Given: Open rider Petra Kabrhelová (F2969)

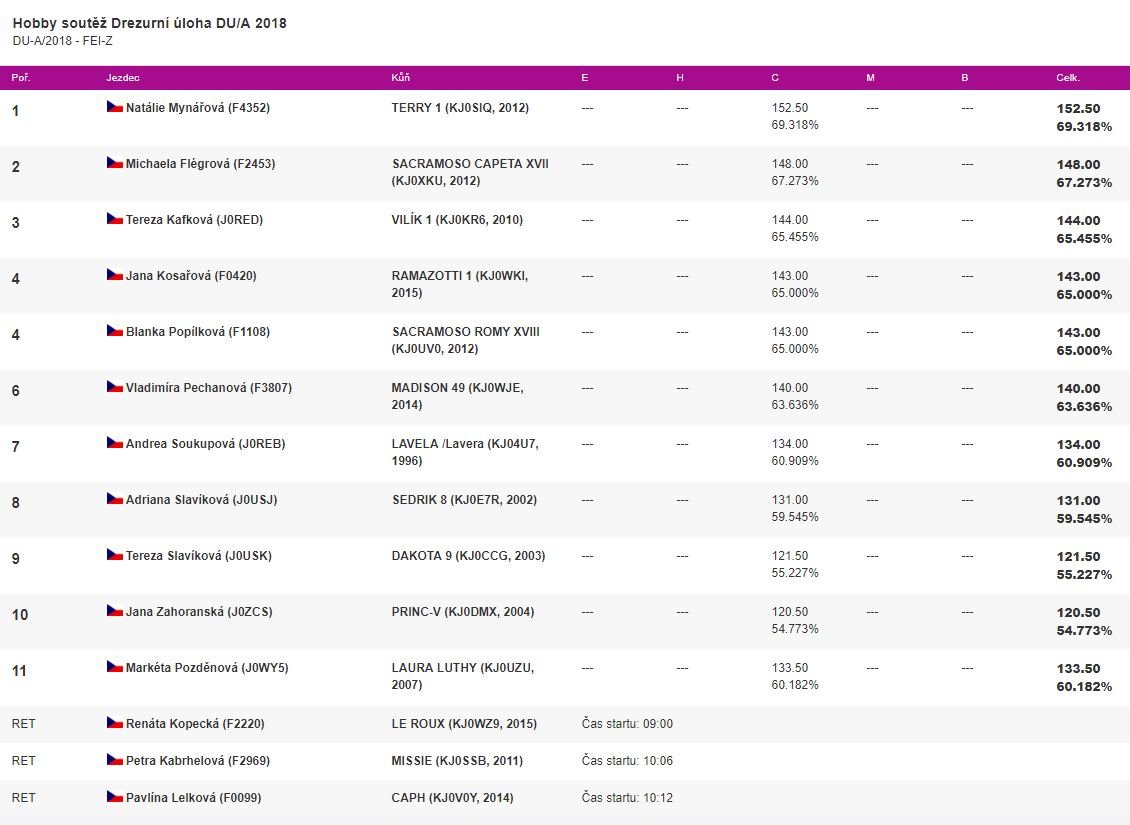Looking at the screenshot, I should pos(197,760).
